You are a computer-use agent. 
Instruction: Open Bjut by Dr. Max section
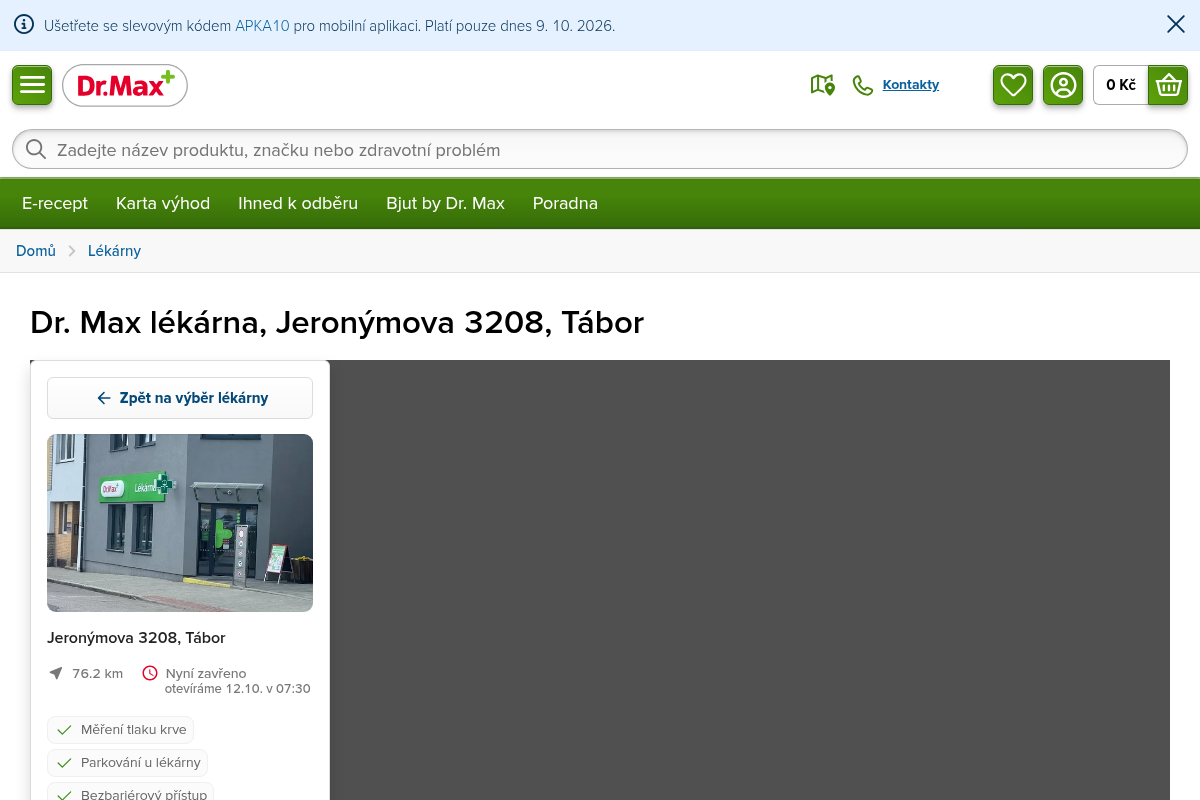pyautogui.click(x=445, y=203)
